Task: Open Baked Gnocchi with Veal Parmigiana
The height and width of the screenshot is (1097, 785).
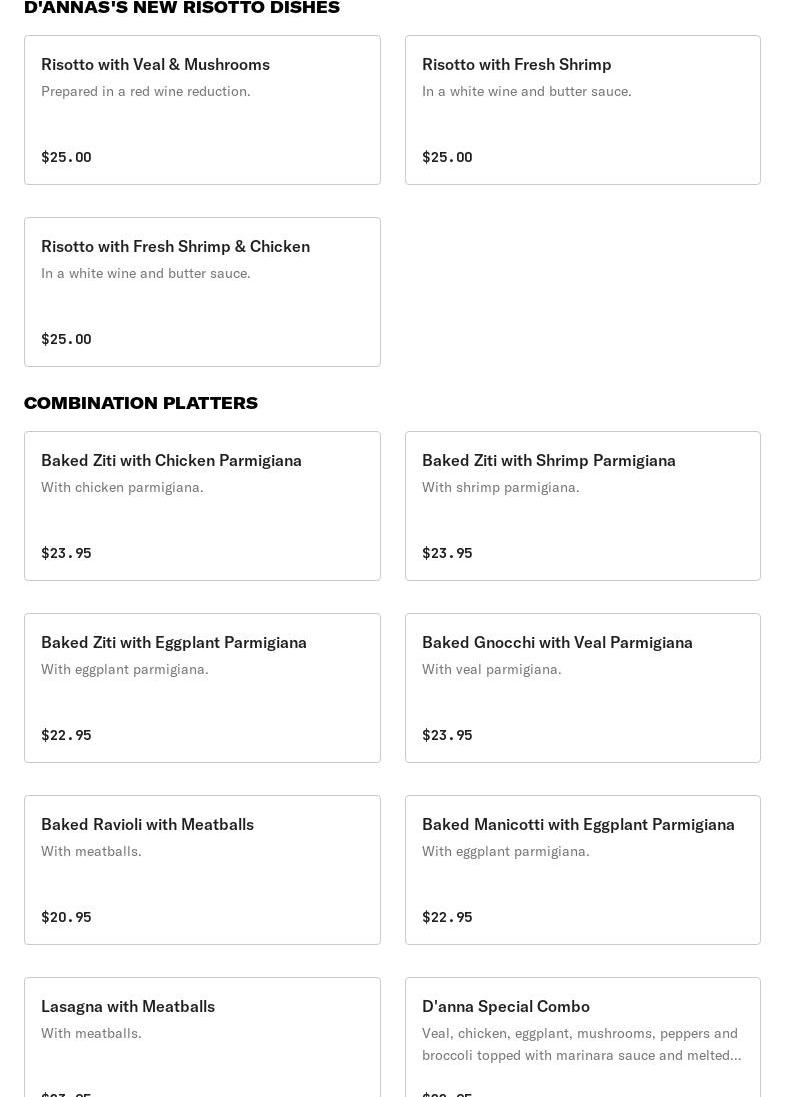Action: [582, 688]
